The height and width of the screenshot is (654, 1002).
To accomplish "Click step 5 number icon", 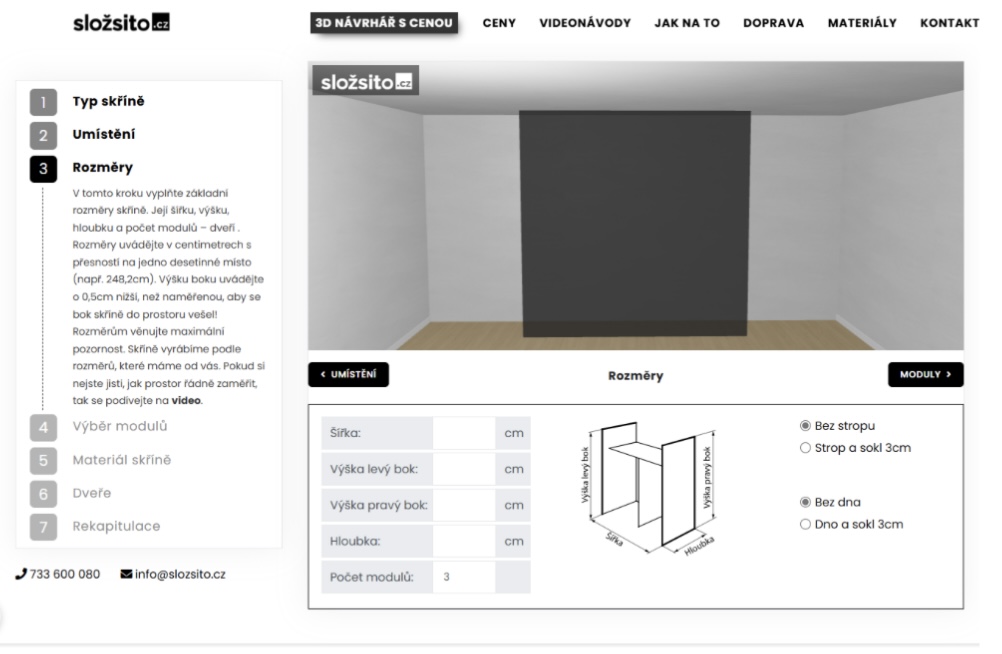I will point(43,460).
